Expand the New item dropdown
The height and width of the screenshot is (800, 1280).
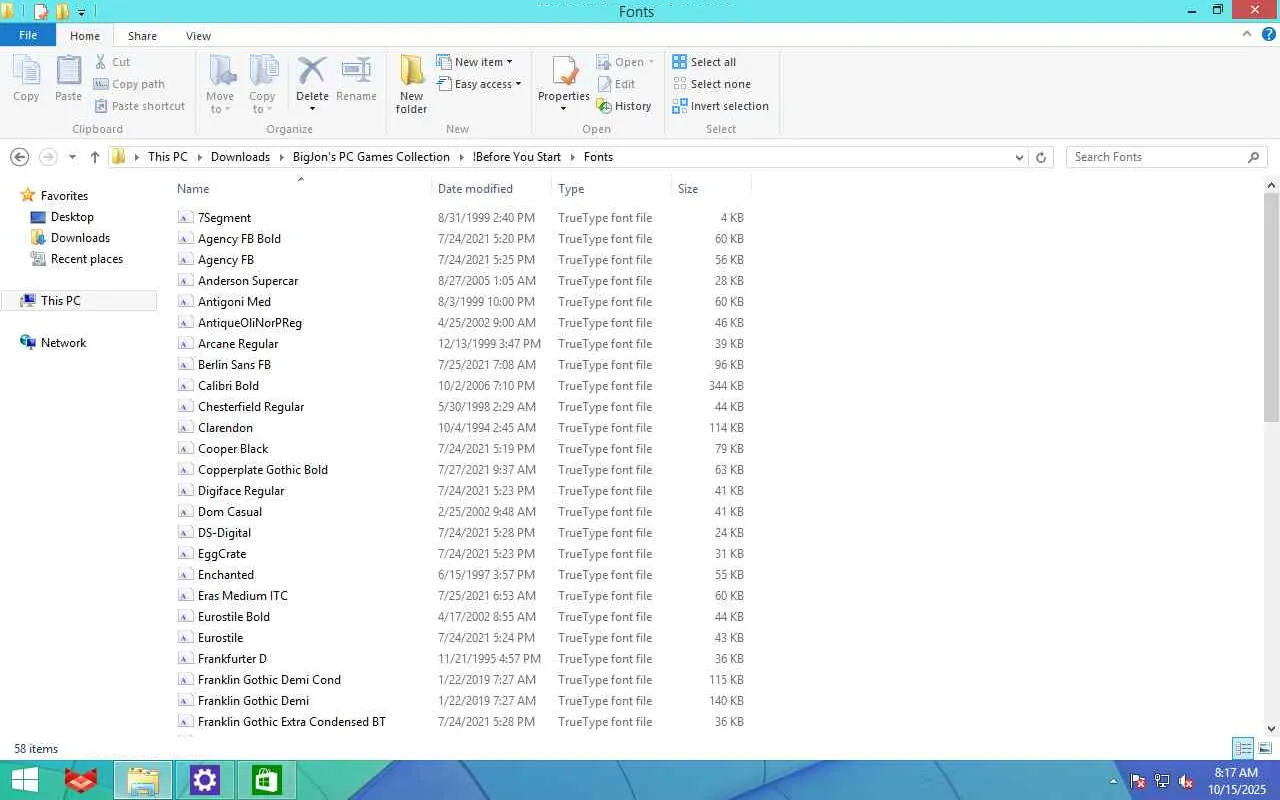click(475, 62)
